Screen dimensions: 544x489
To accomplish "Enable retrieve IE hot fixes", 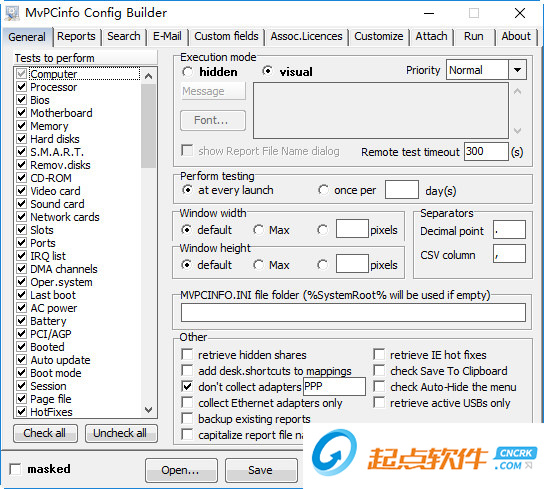I will (379, 355).
